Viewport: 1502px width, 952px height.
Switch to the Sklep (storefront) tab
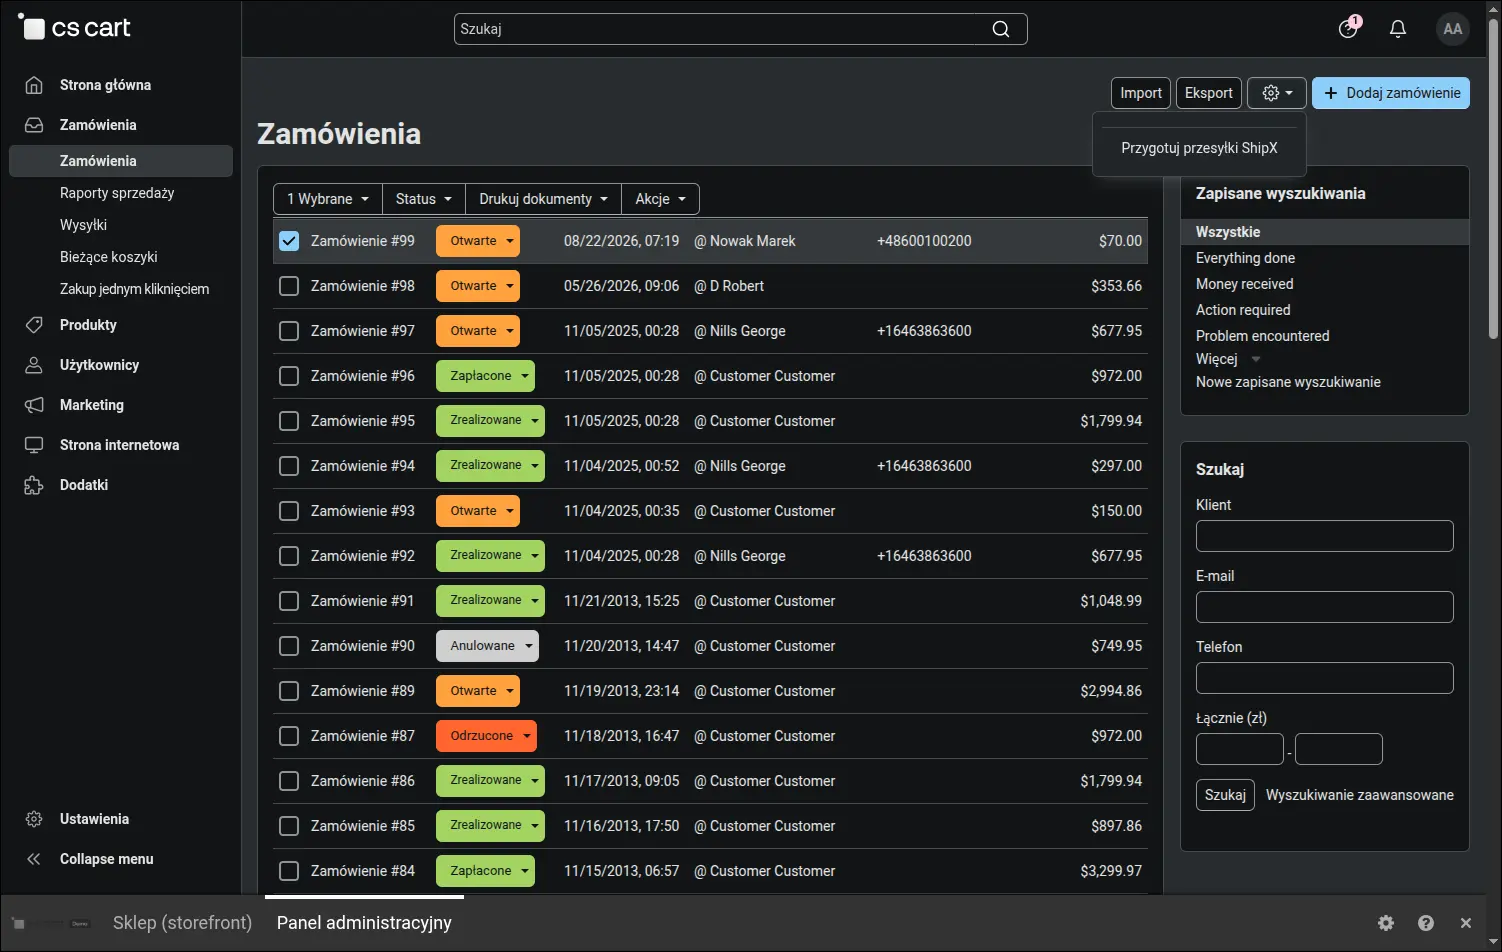pyautogui.click(x=182, y=923)
